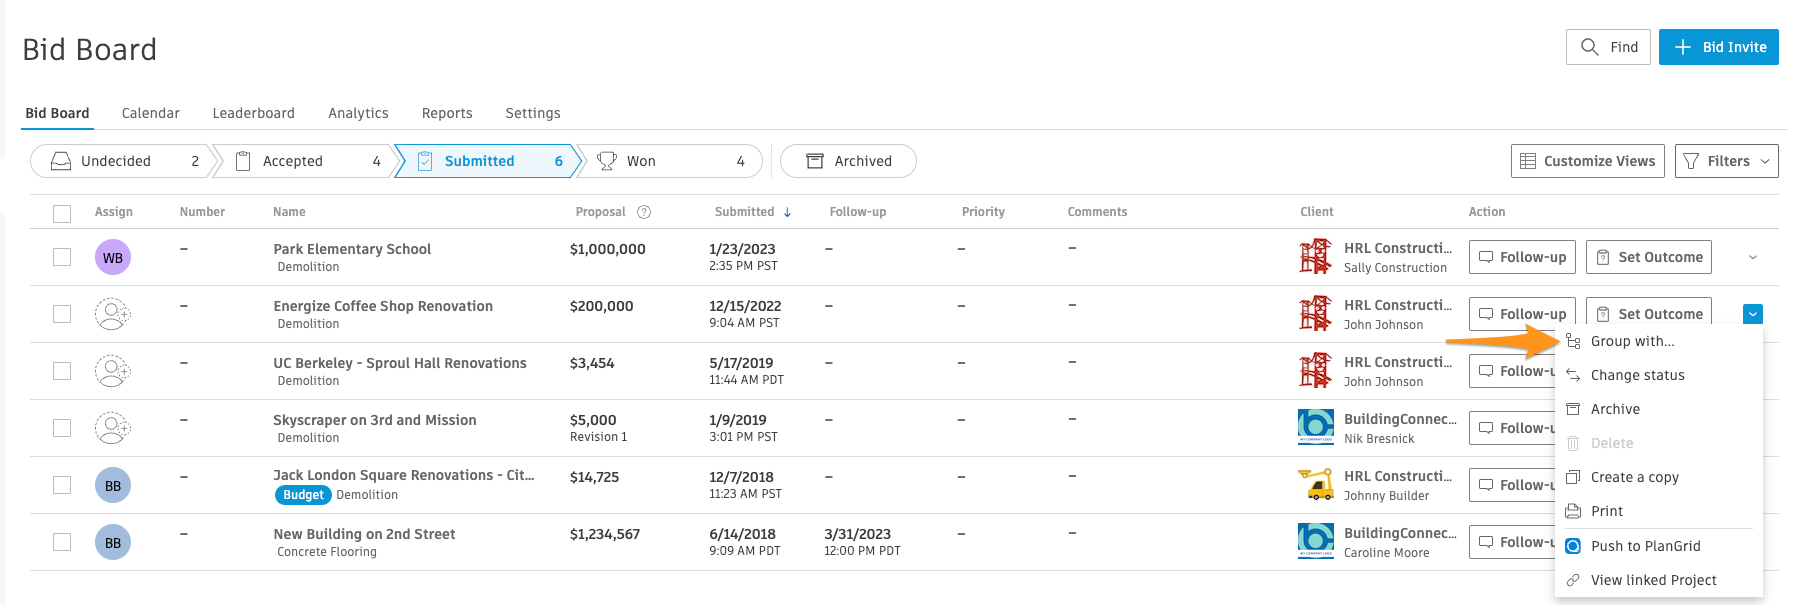This screenshot has height=605, width=1802.
Task: Click the Submitted column sort arrow
Action: [788, 212]
